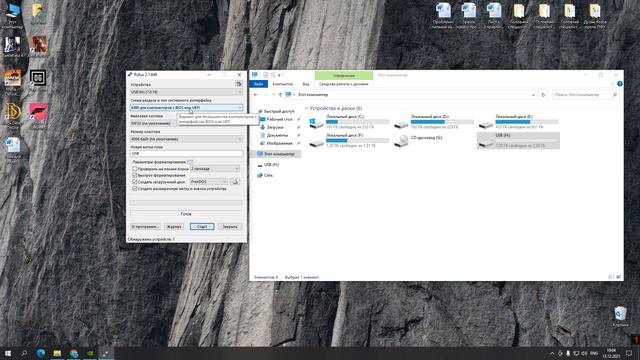Screen dimensions: 640x360
Task: Open taskbar search magnifier
Action: [24, 353]
